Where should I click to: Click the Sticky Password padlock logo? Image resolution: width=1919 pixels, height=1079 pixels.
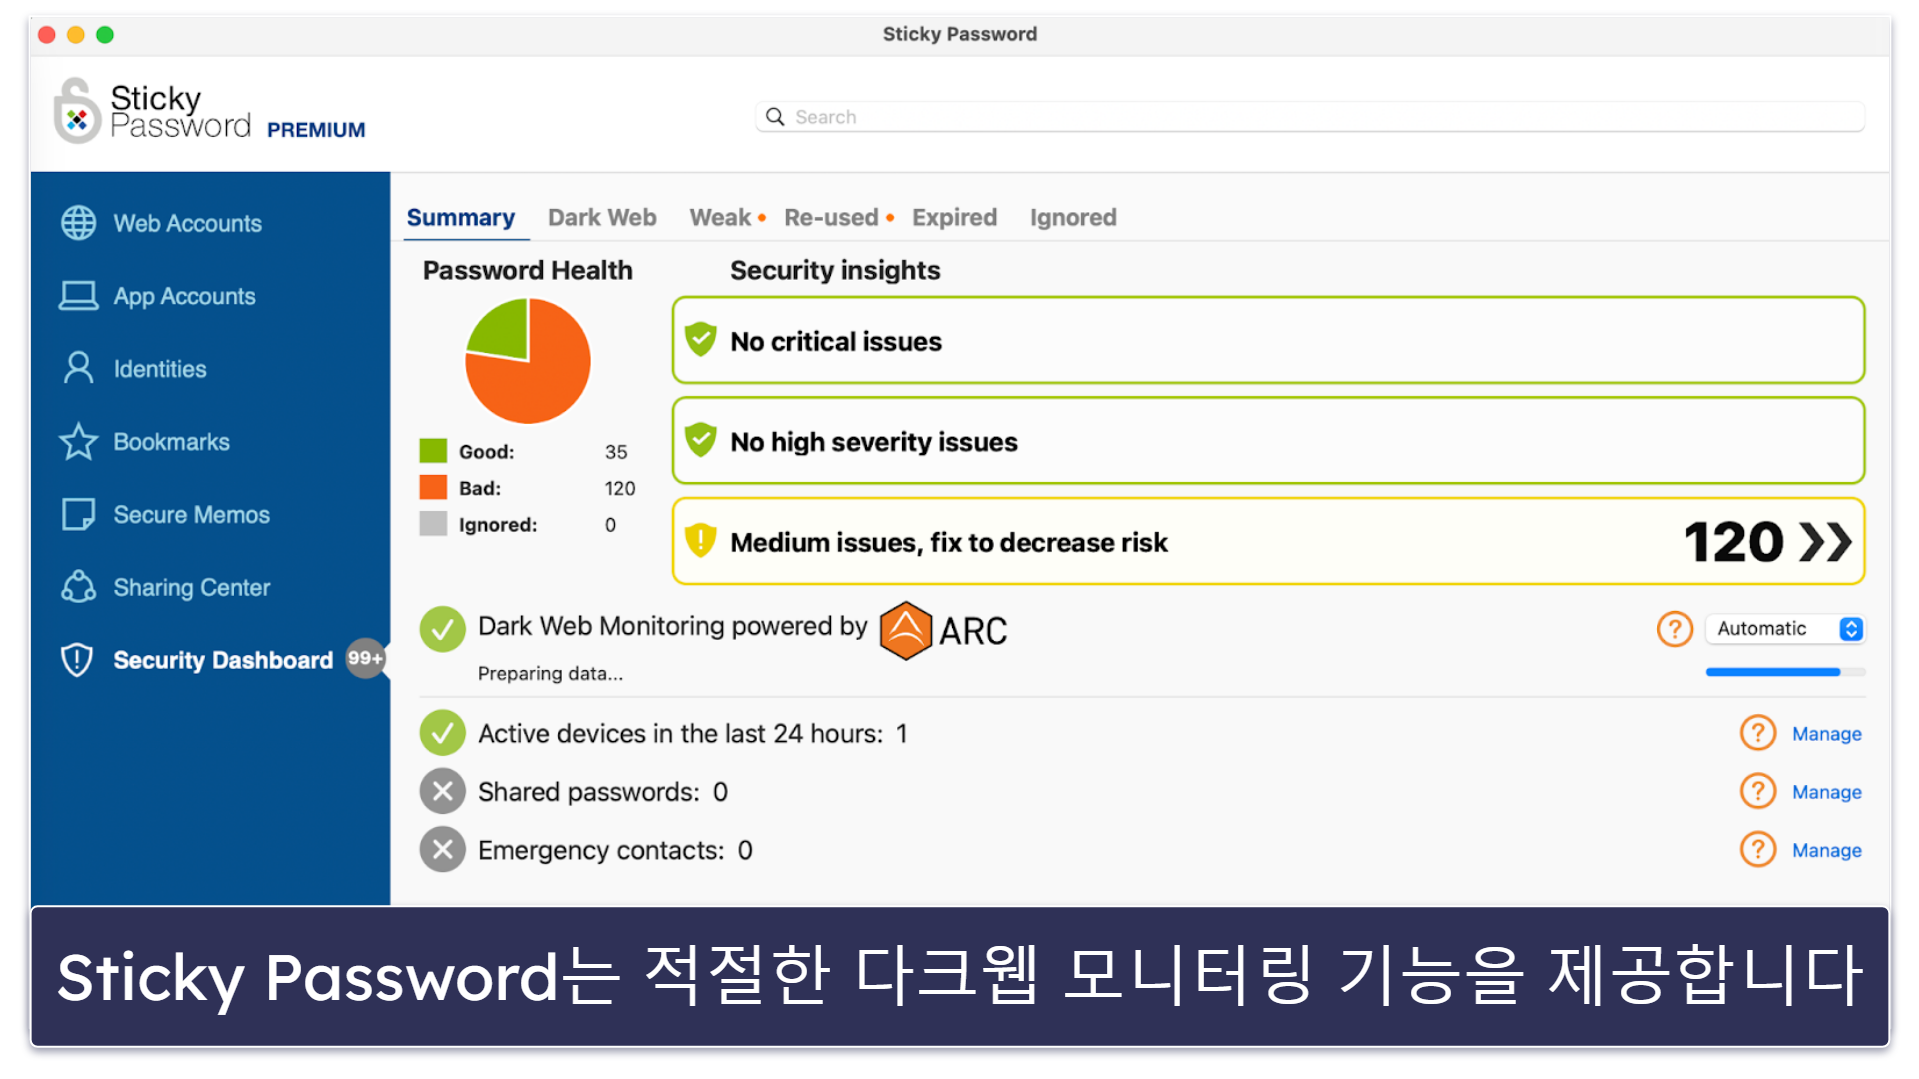(x=77, y=111)
